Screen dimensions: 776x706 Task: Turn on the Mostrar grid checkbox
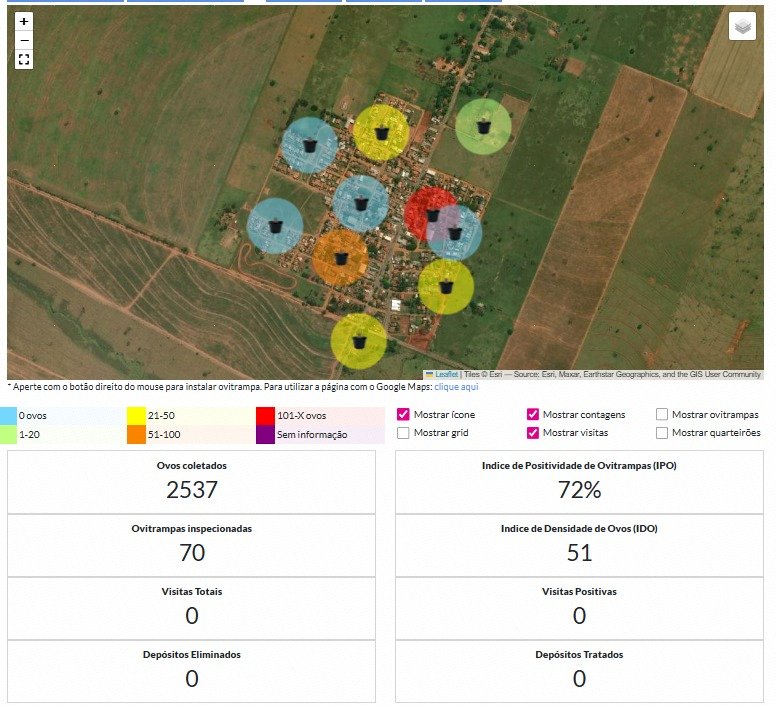point(403,433)
